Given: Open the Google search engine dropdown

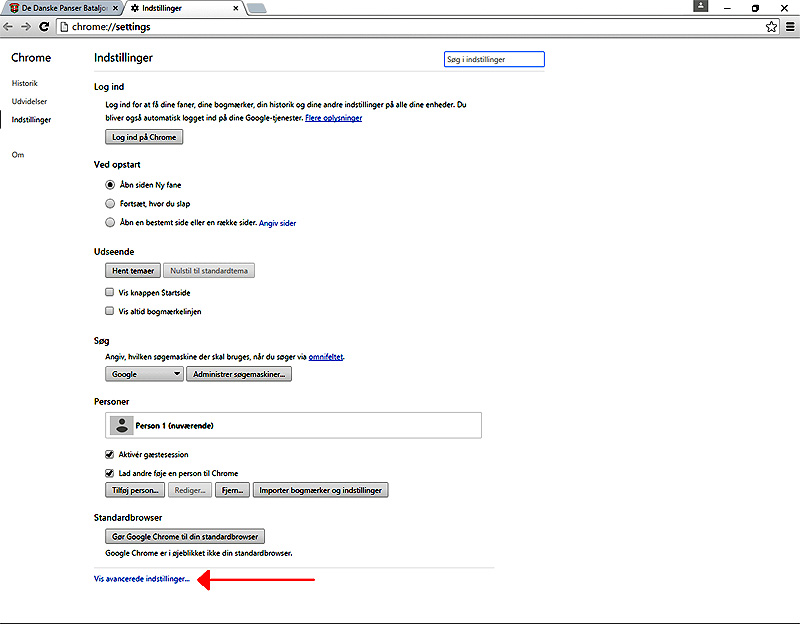Looking at the screenshot, I should tap(144, 374).
